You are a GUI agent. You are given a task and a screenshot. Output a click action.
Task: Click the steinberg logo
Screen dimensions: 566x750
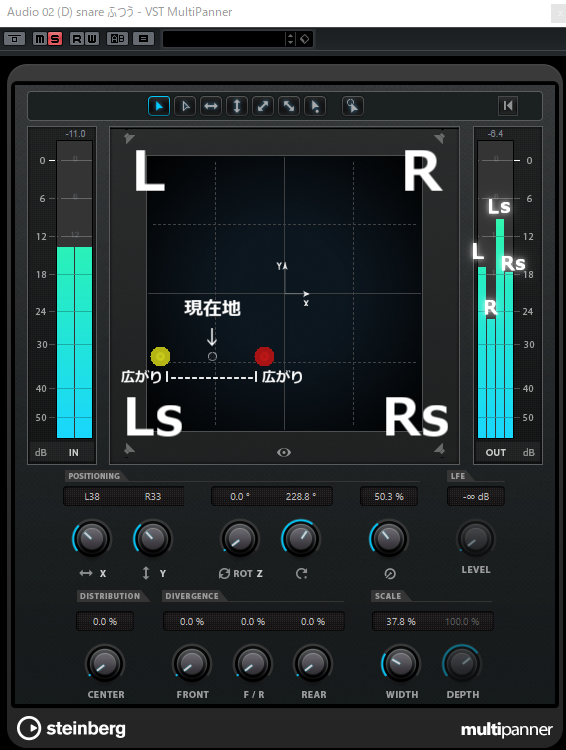[x=71, y=728]
